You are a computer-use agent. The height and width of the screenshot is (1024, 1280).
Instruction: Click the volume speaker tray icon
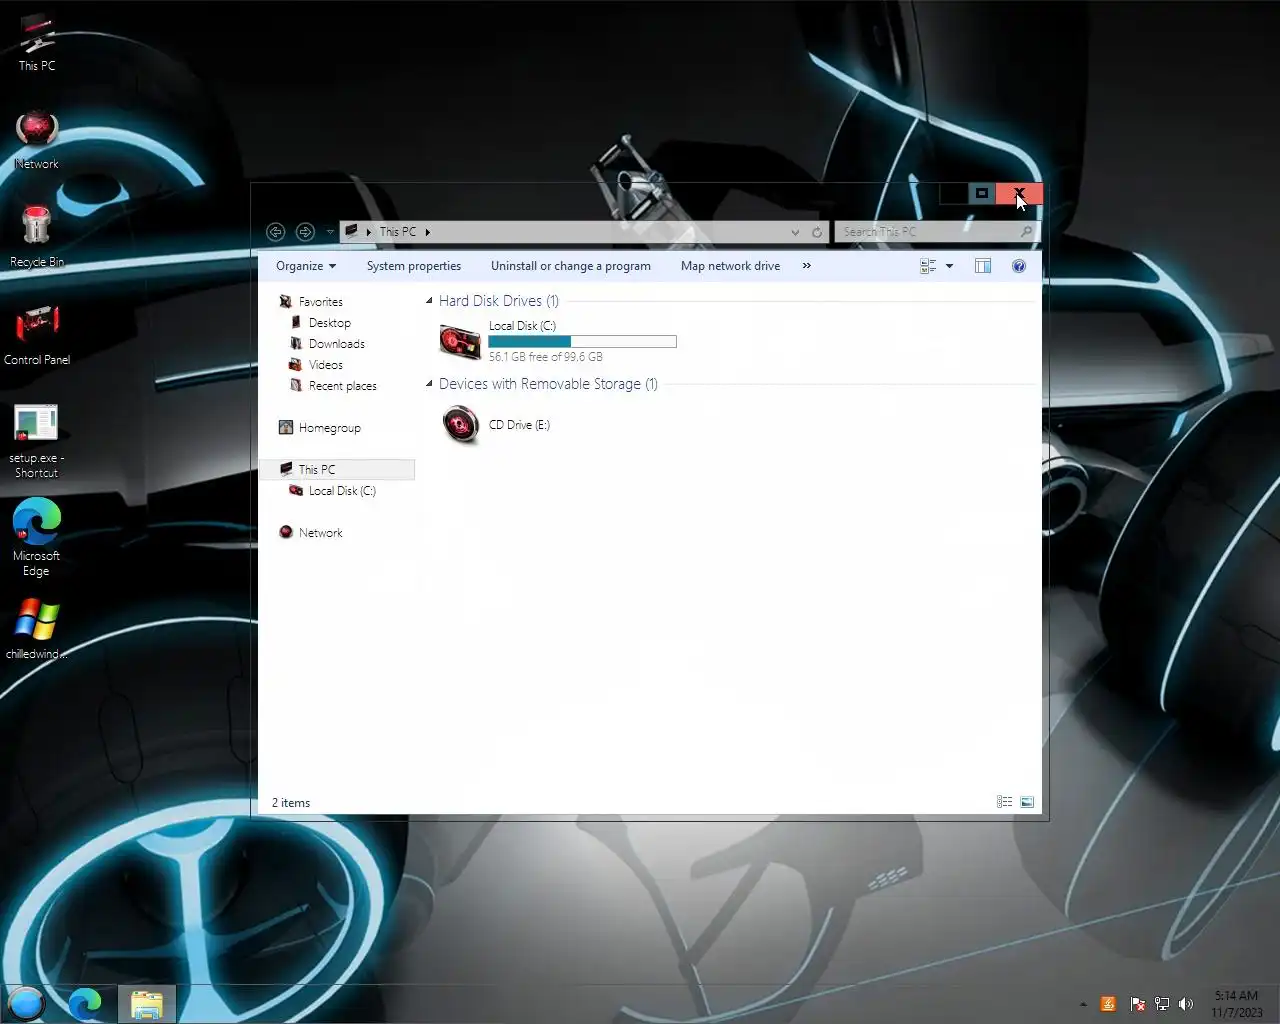1186,1004
